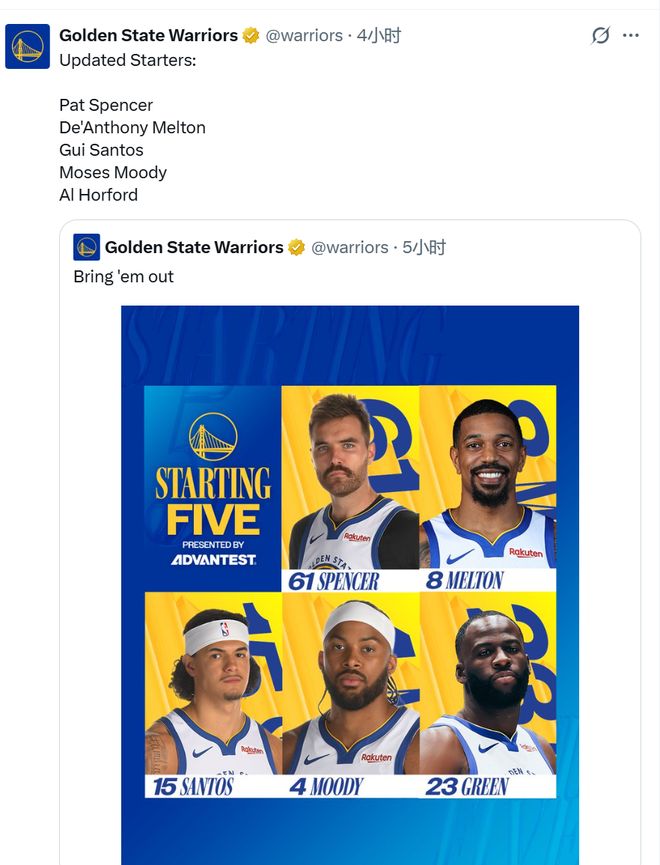
Task: Click the Grok icon at the top right
Action: pos(600,36)
